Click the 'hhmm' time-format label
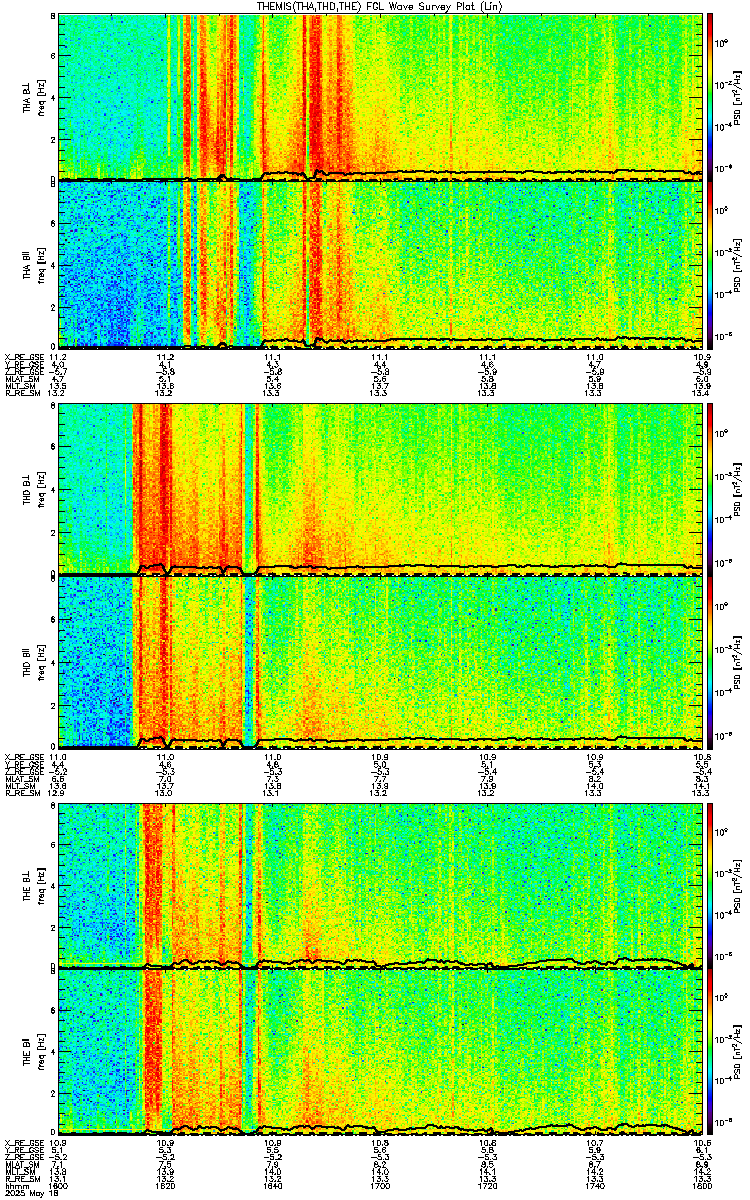750x1200 pixels. 15,1186
